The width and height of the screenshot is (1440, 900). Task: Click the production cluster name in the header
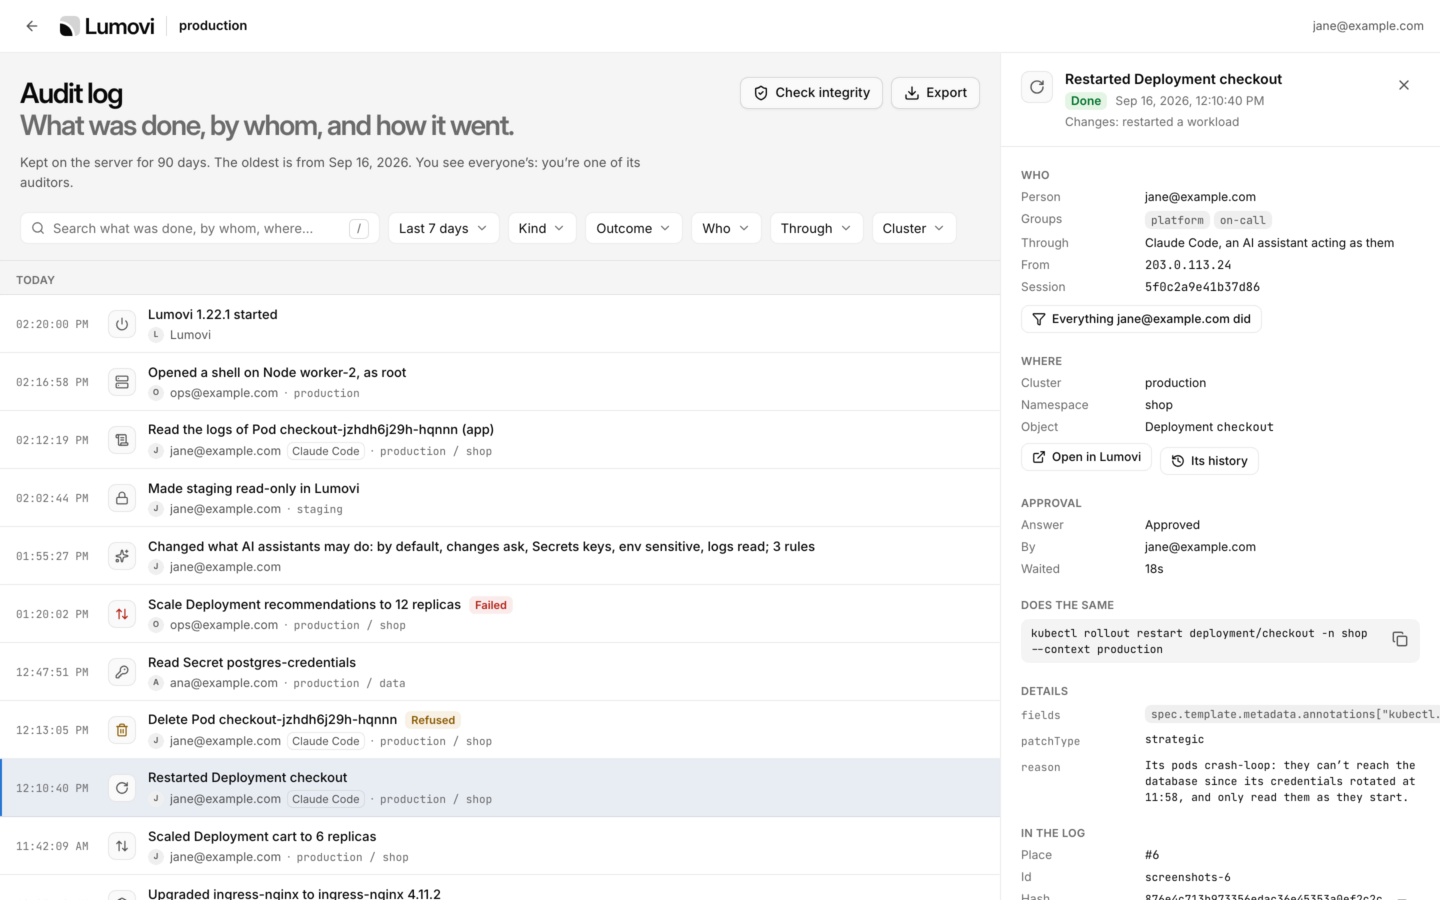coord(213,26)
